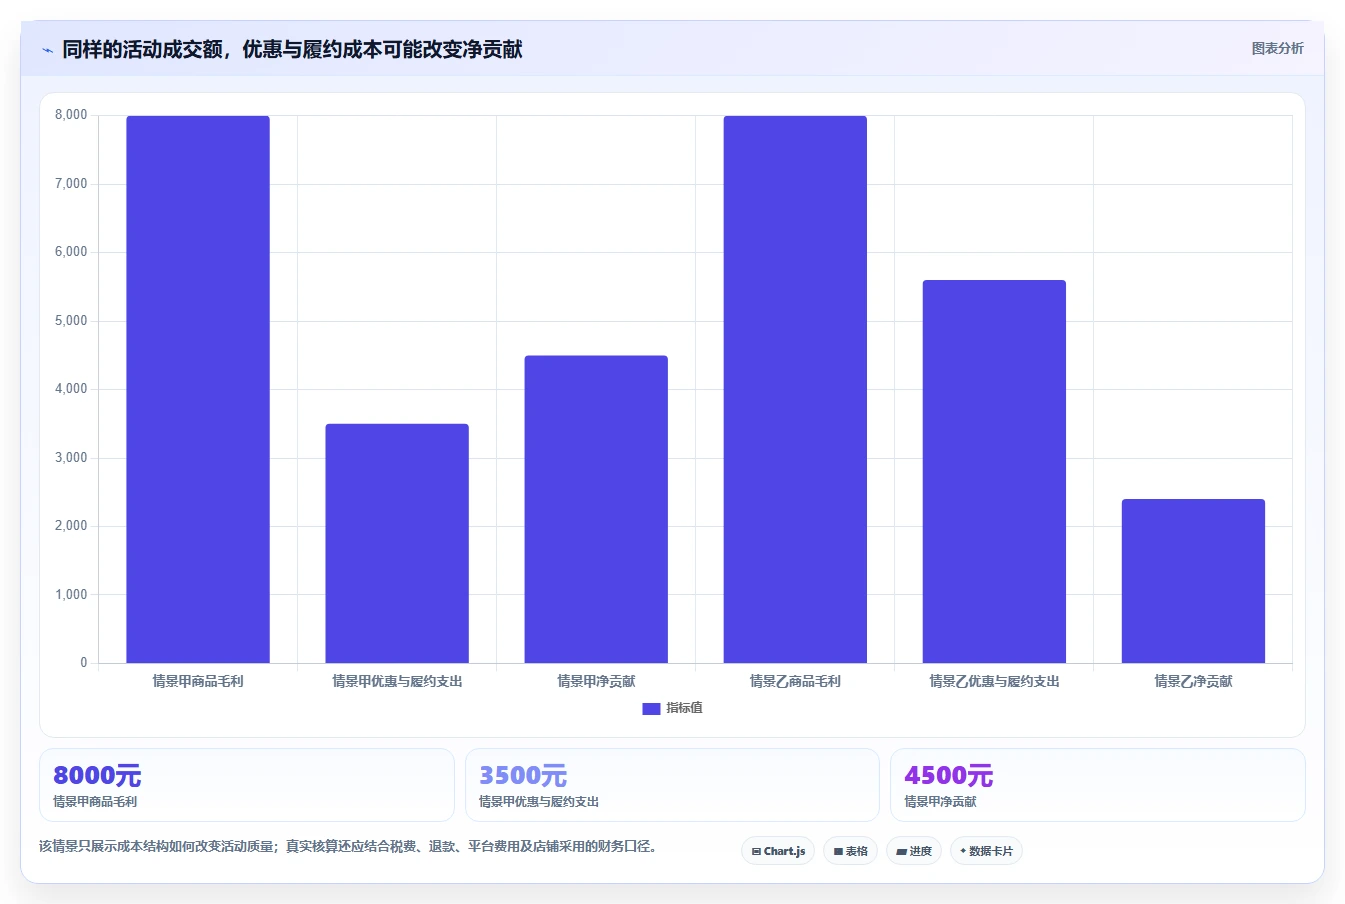This screenshot has height=904, width=1345.
Task: Click the 7,000 y-axis tick label
Action: coord(71,184)
